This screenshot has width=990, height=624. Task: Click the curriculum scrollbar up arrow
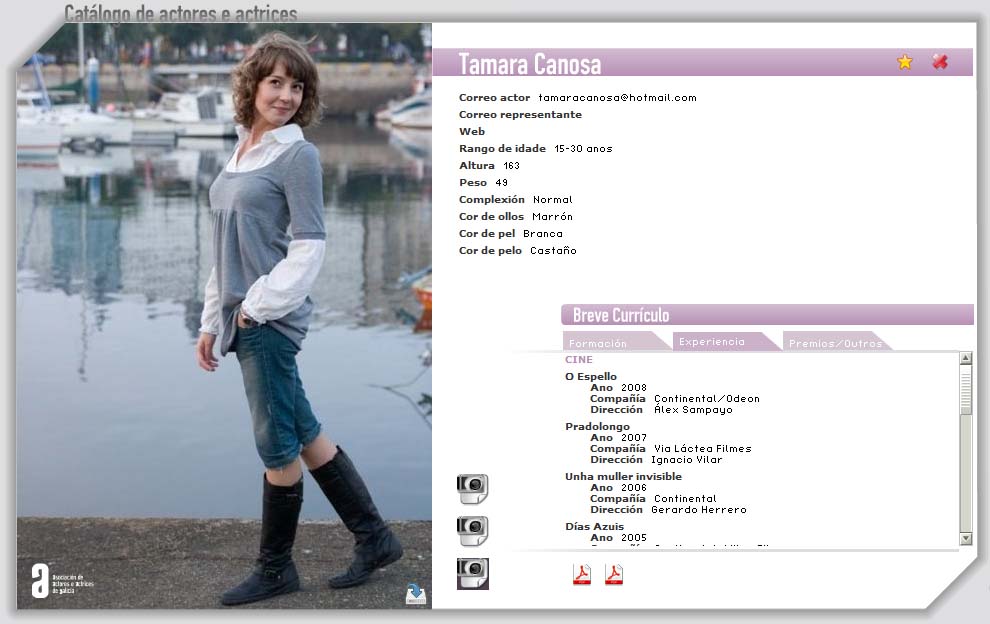pyautogui.click(x=965, y=358)
